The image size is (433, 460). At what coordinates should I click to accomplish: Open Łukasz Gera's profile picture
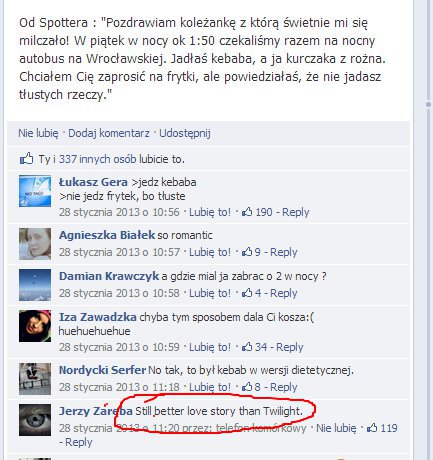[35, 191]
